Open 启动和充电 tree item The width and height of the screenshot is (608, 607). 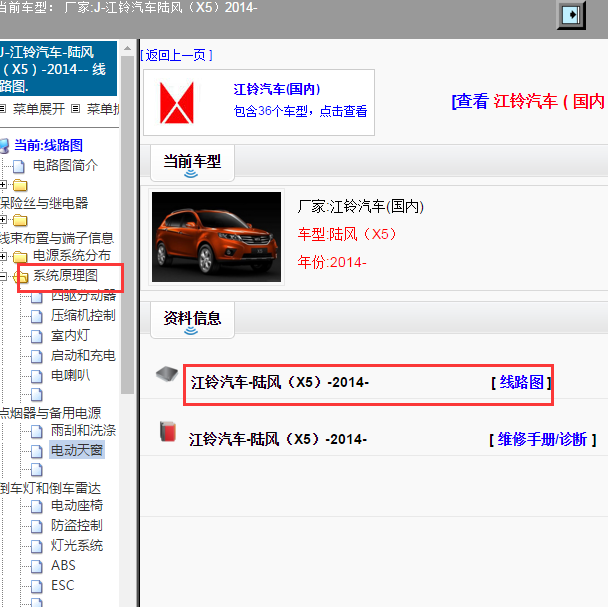coord(83,355)
